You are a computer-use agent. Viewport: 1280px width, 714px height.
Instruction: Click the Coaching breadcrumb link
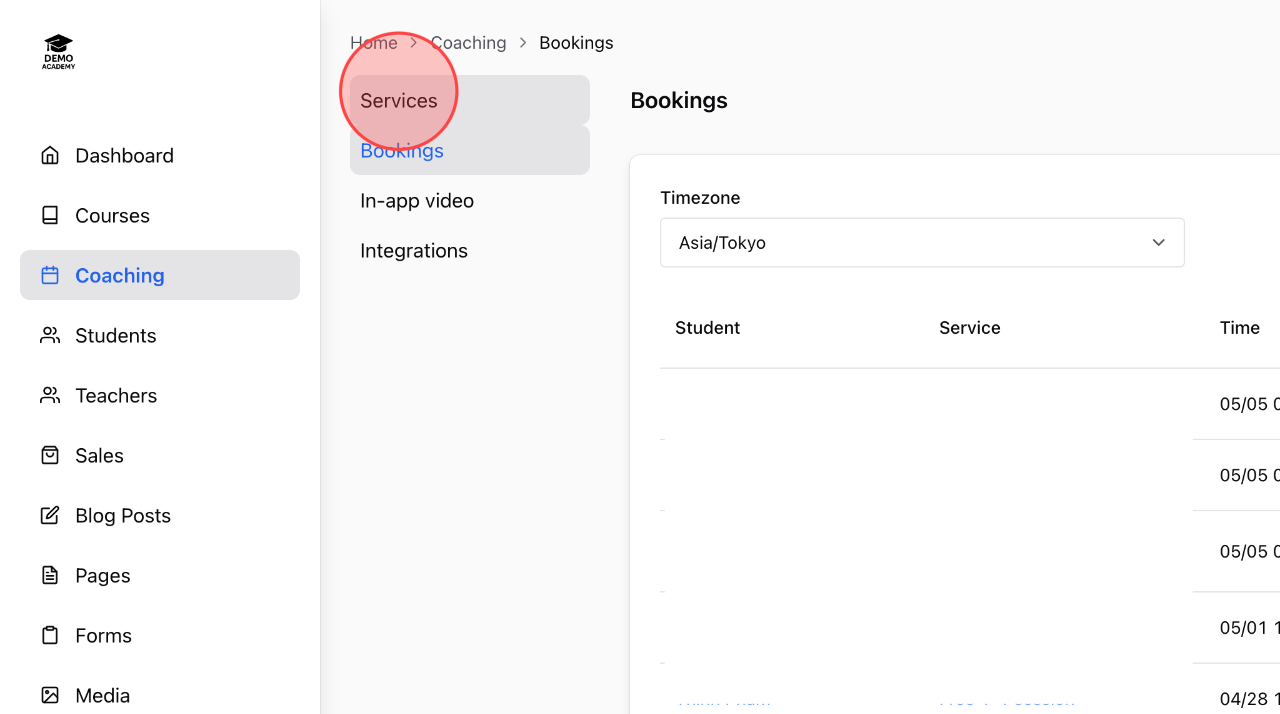click(x=468, y=43)
